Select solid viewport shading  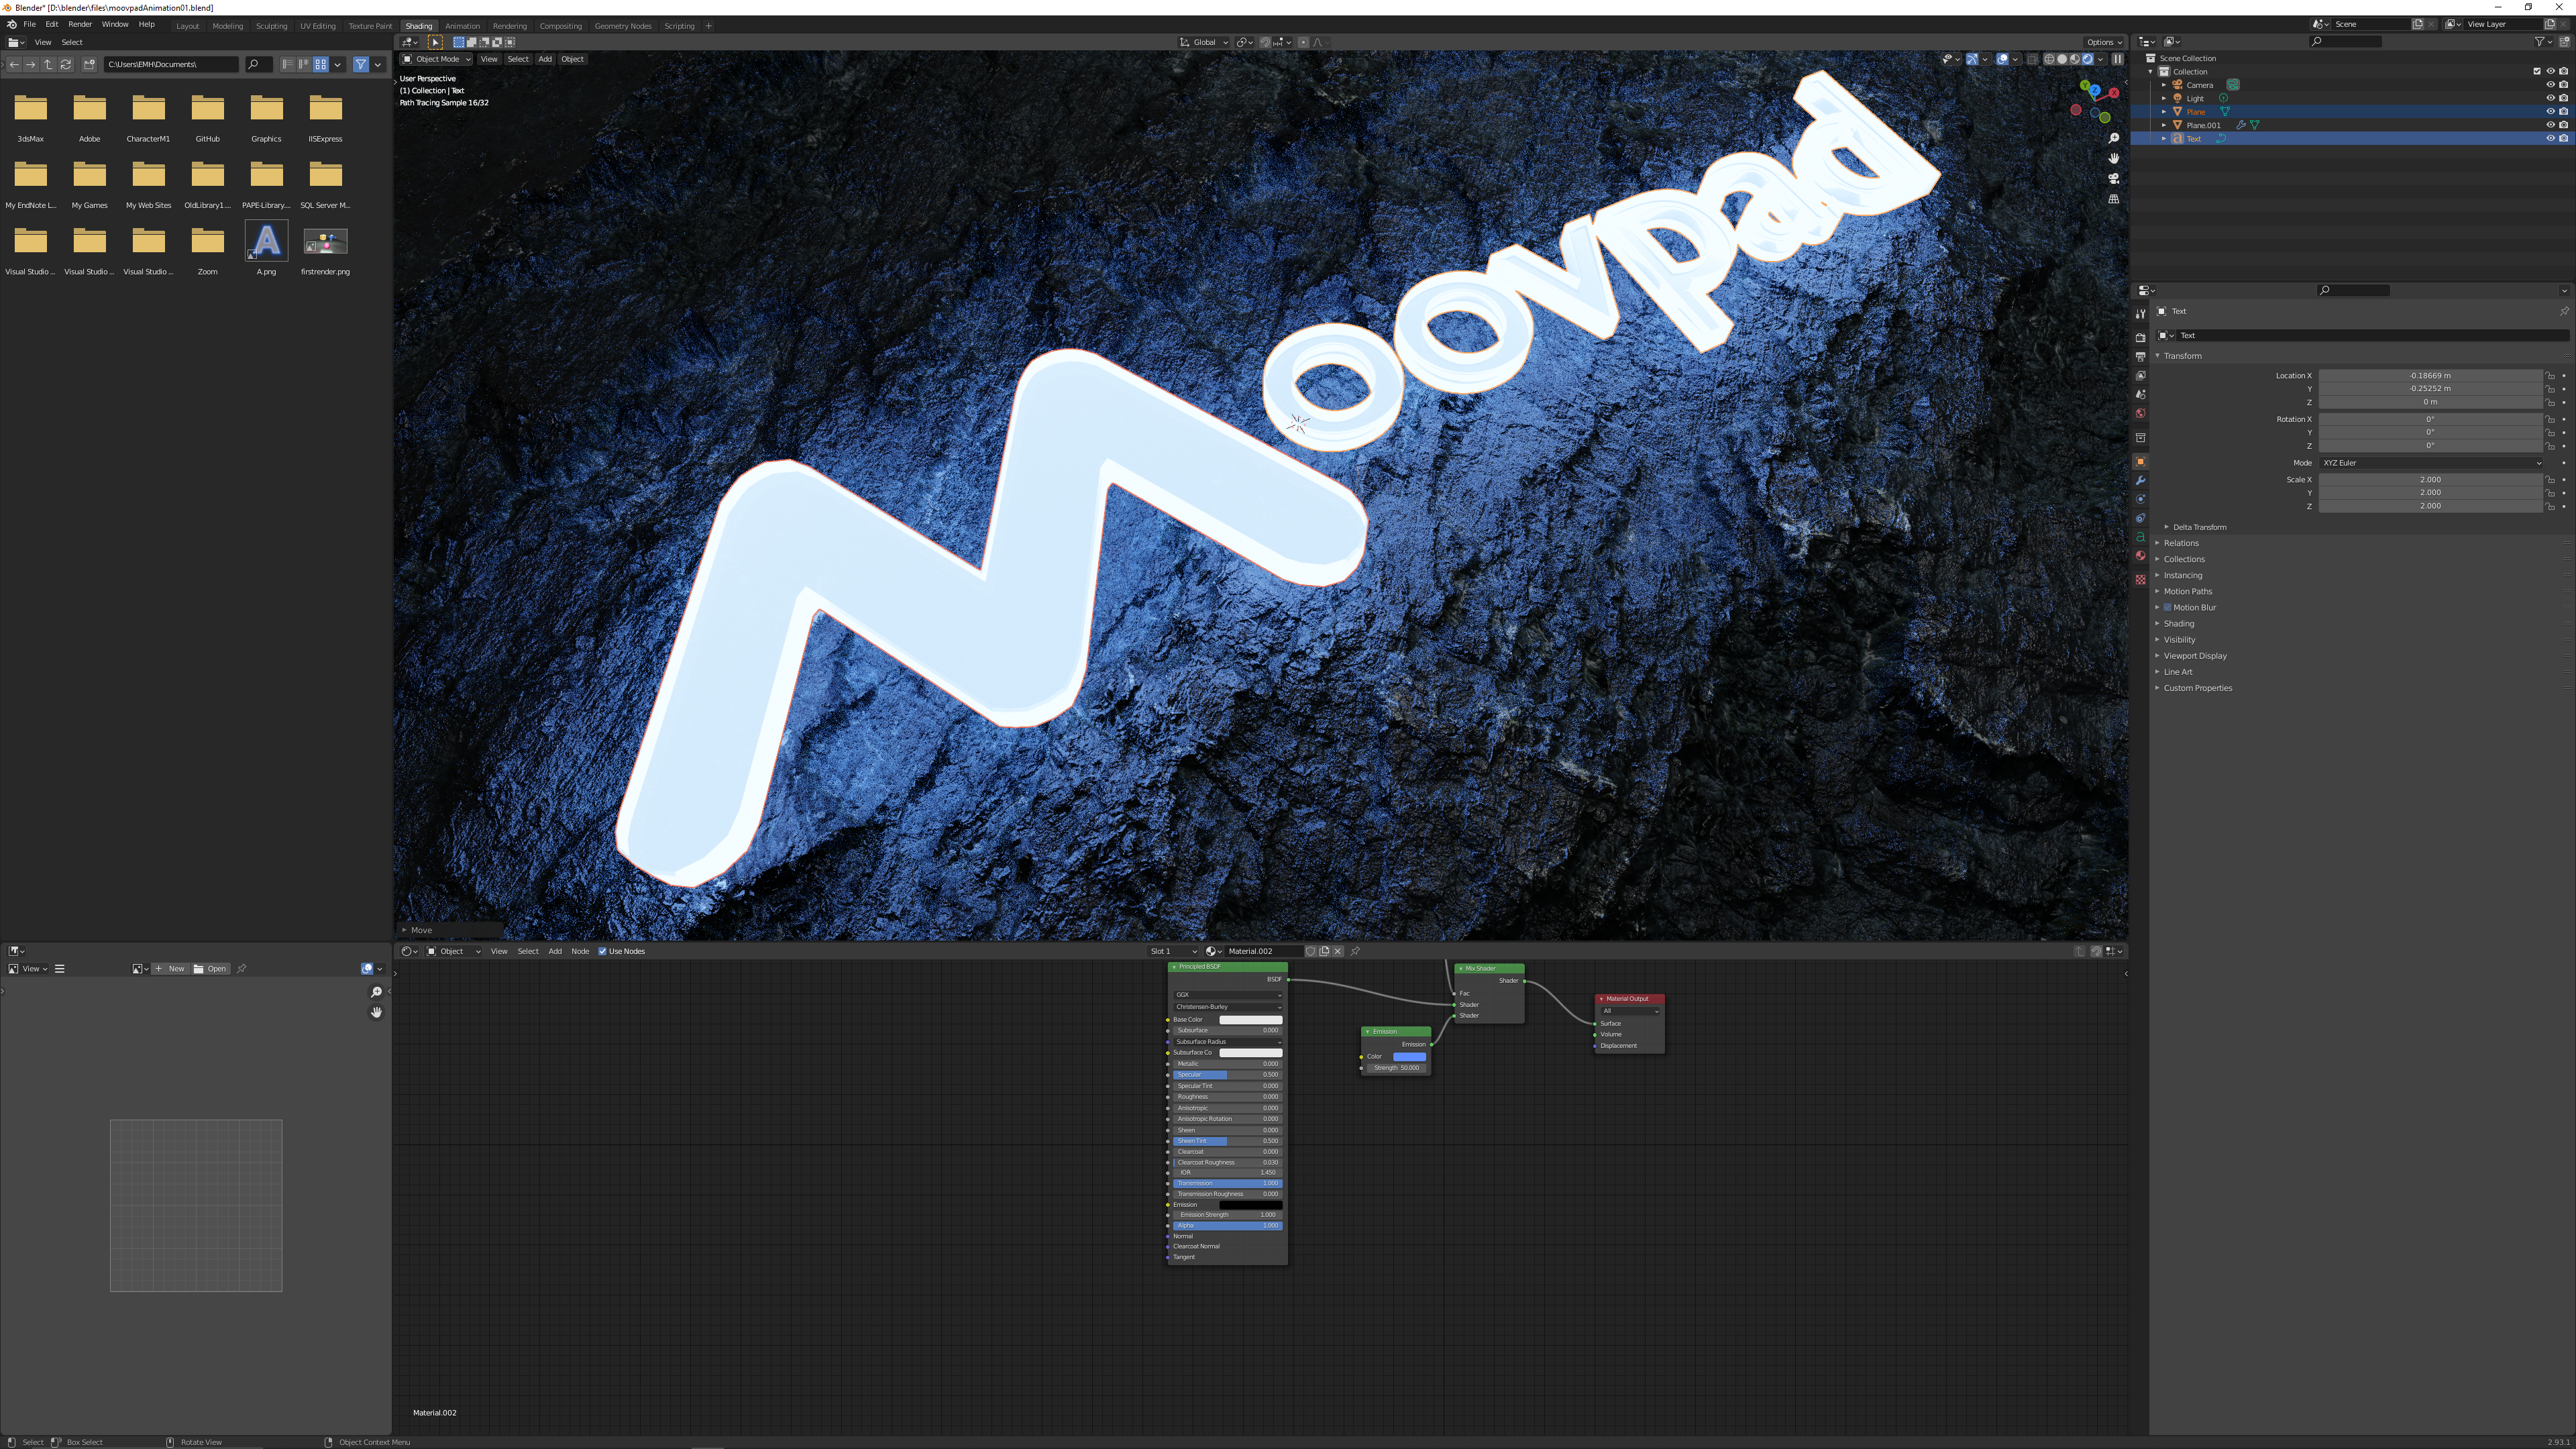2062,59
